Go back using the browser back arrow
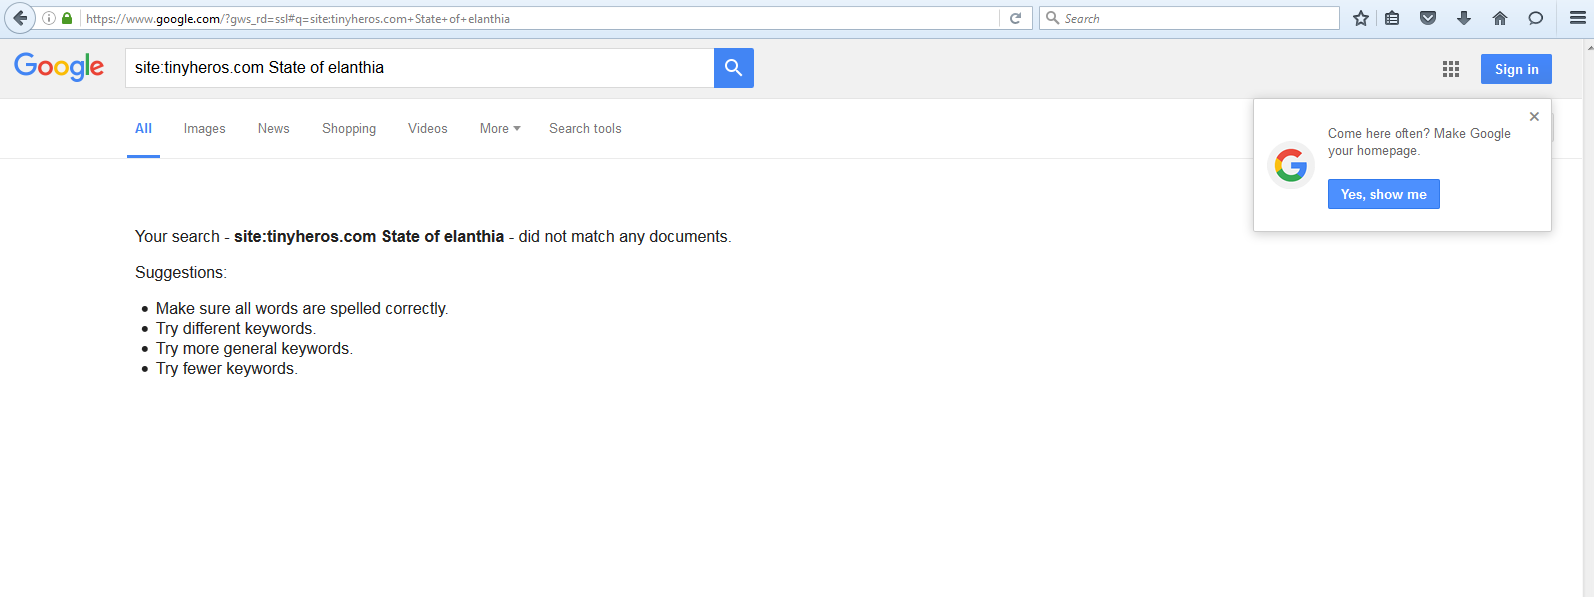Image resolution: width=1594 pixels, height=597 pixels. pos(19,18)
